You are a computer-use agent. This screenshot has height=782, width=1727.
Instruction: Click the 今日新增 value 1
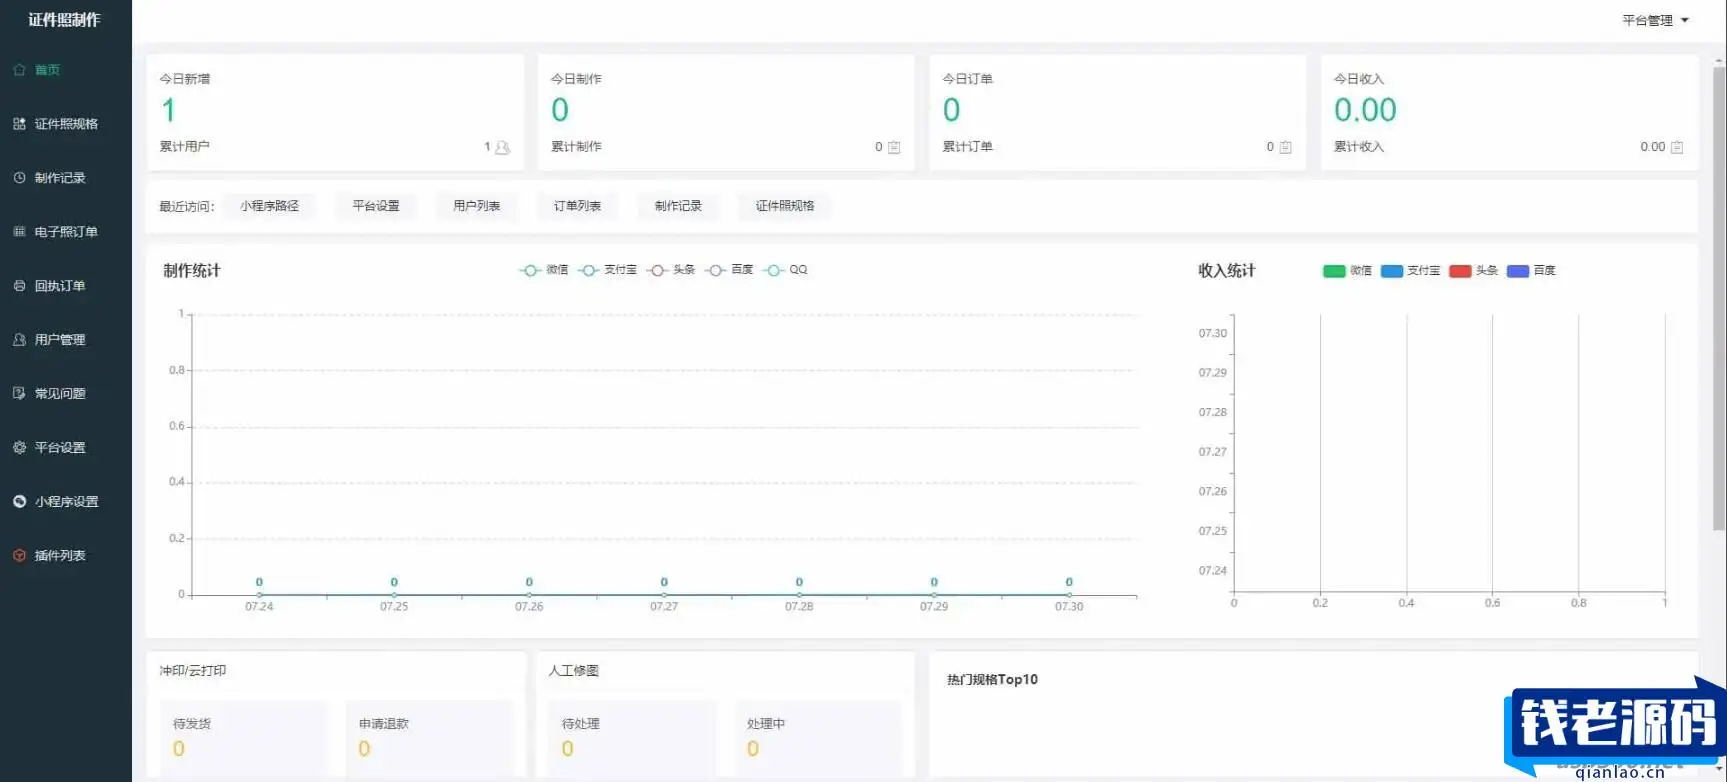point(169,110)
